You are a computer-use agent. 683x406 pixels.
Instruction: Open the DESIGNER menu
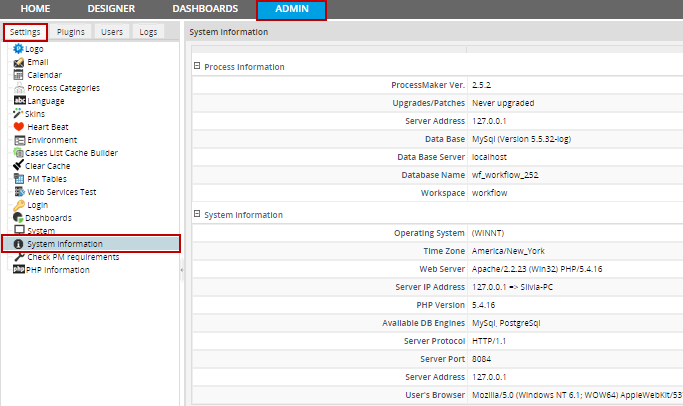[x=111, y=9]
